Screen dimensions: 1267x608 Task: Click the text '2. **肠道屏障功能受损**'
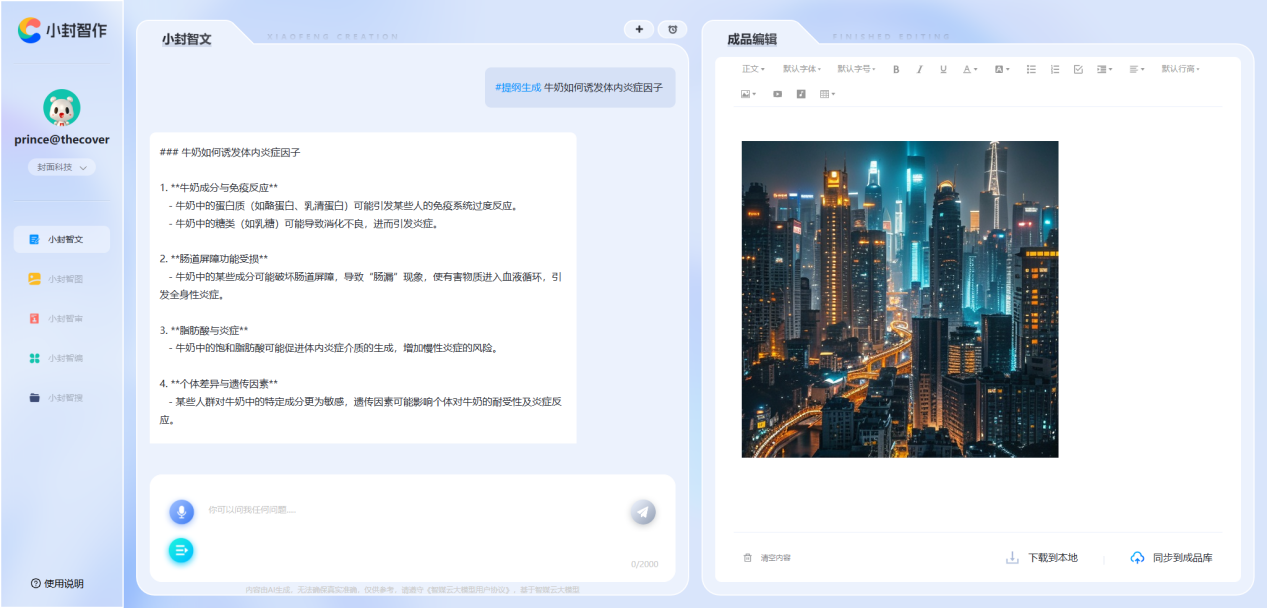click(x=214, y=259)
